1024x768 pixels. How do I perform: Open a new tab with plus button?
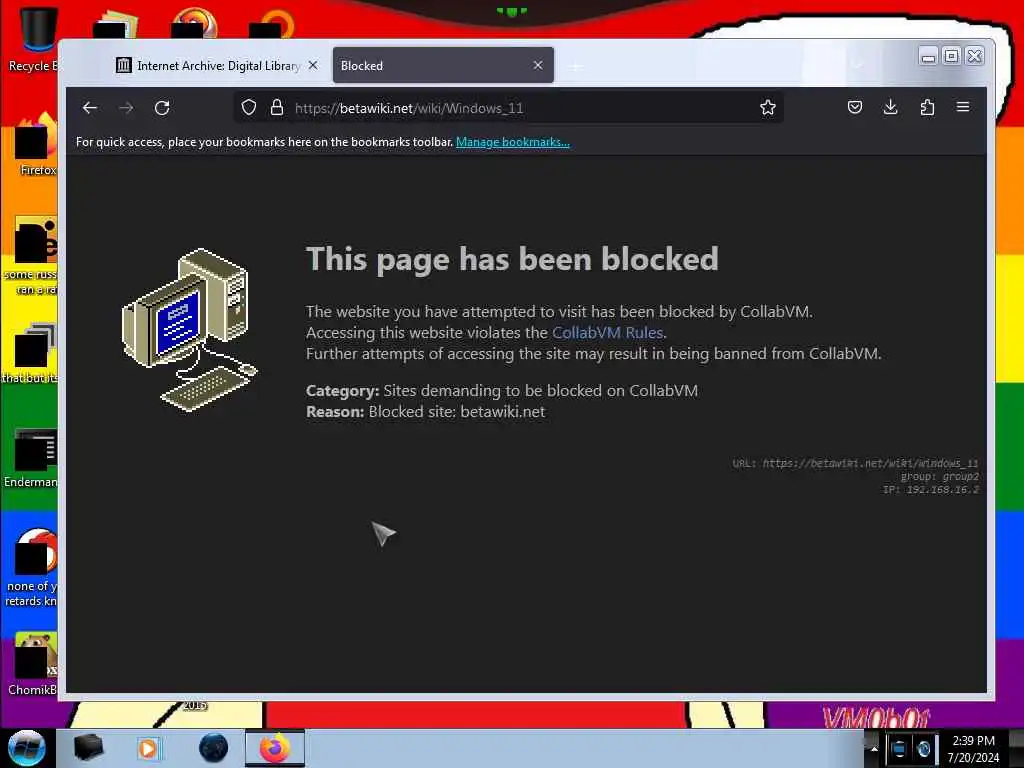pos(575,66)
